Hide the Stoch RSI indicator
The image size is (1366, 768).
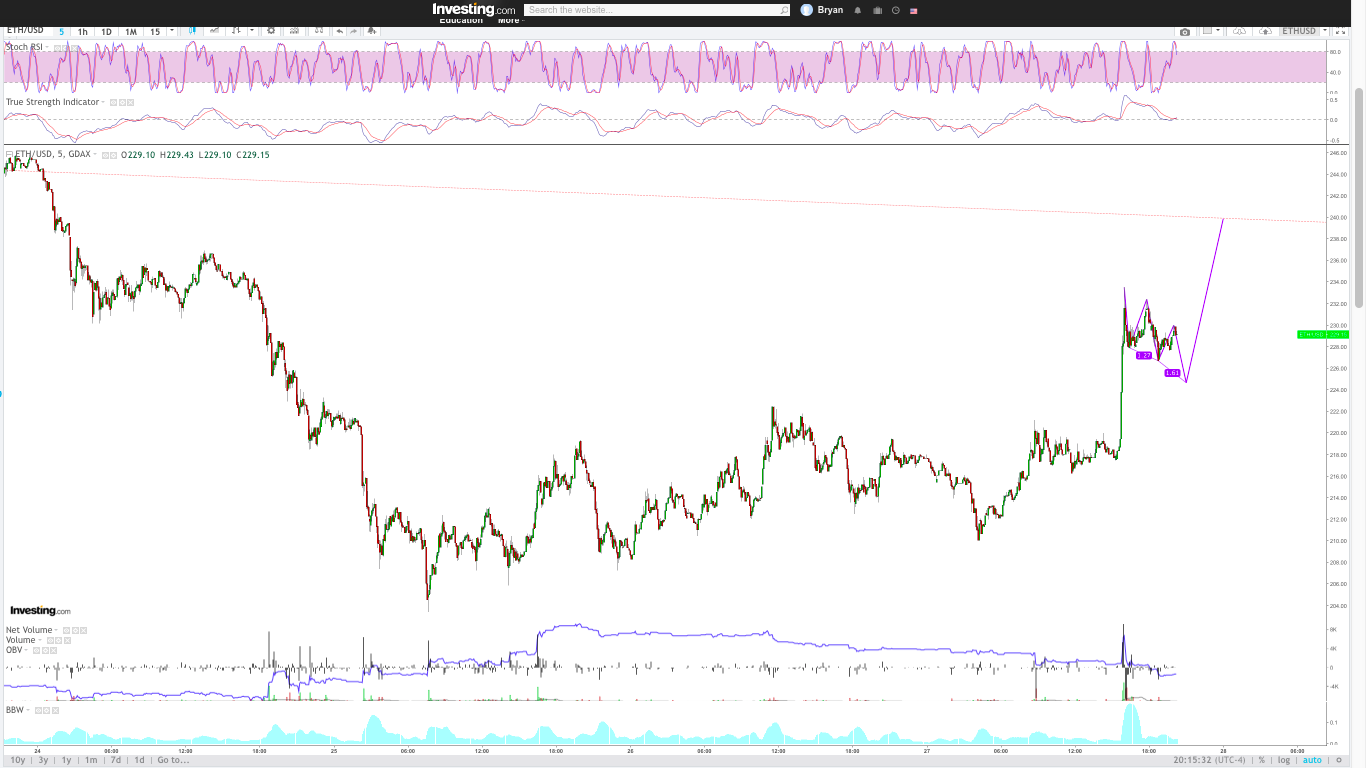click(57, 47)
